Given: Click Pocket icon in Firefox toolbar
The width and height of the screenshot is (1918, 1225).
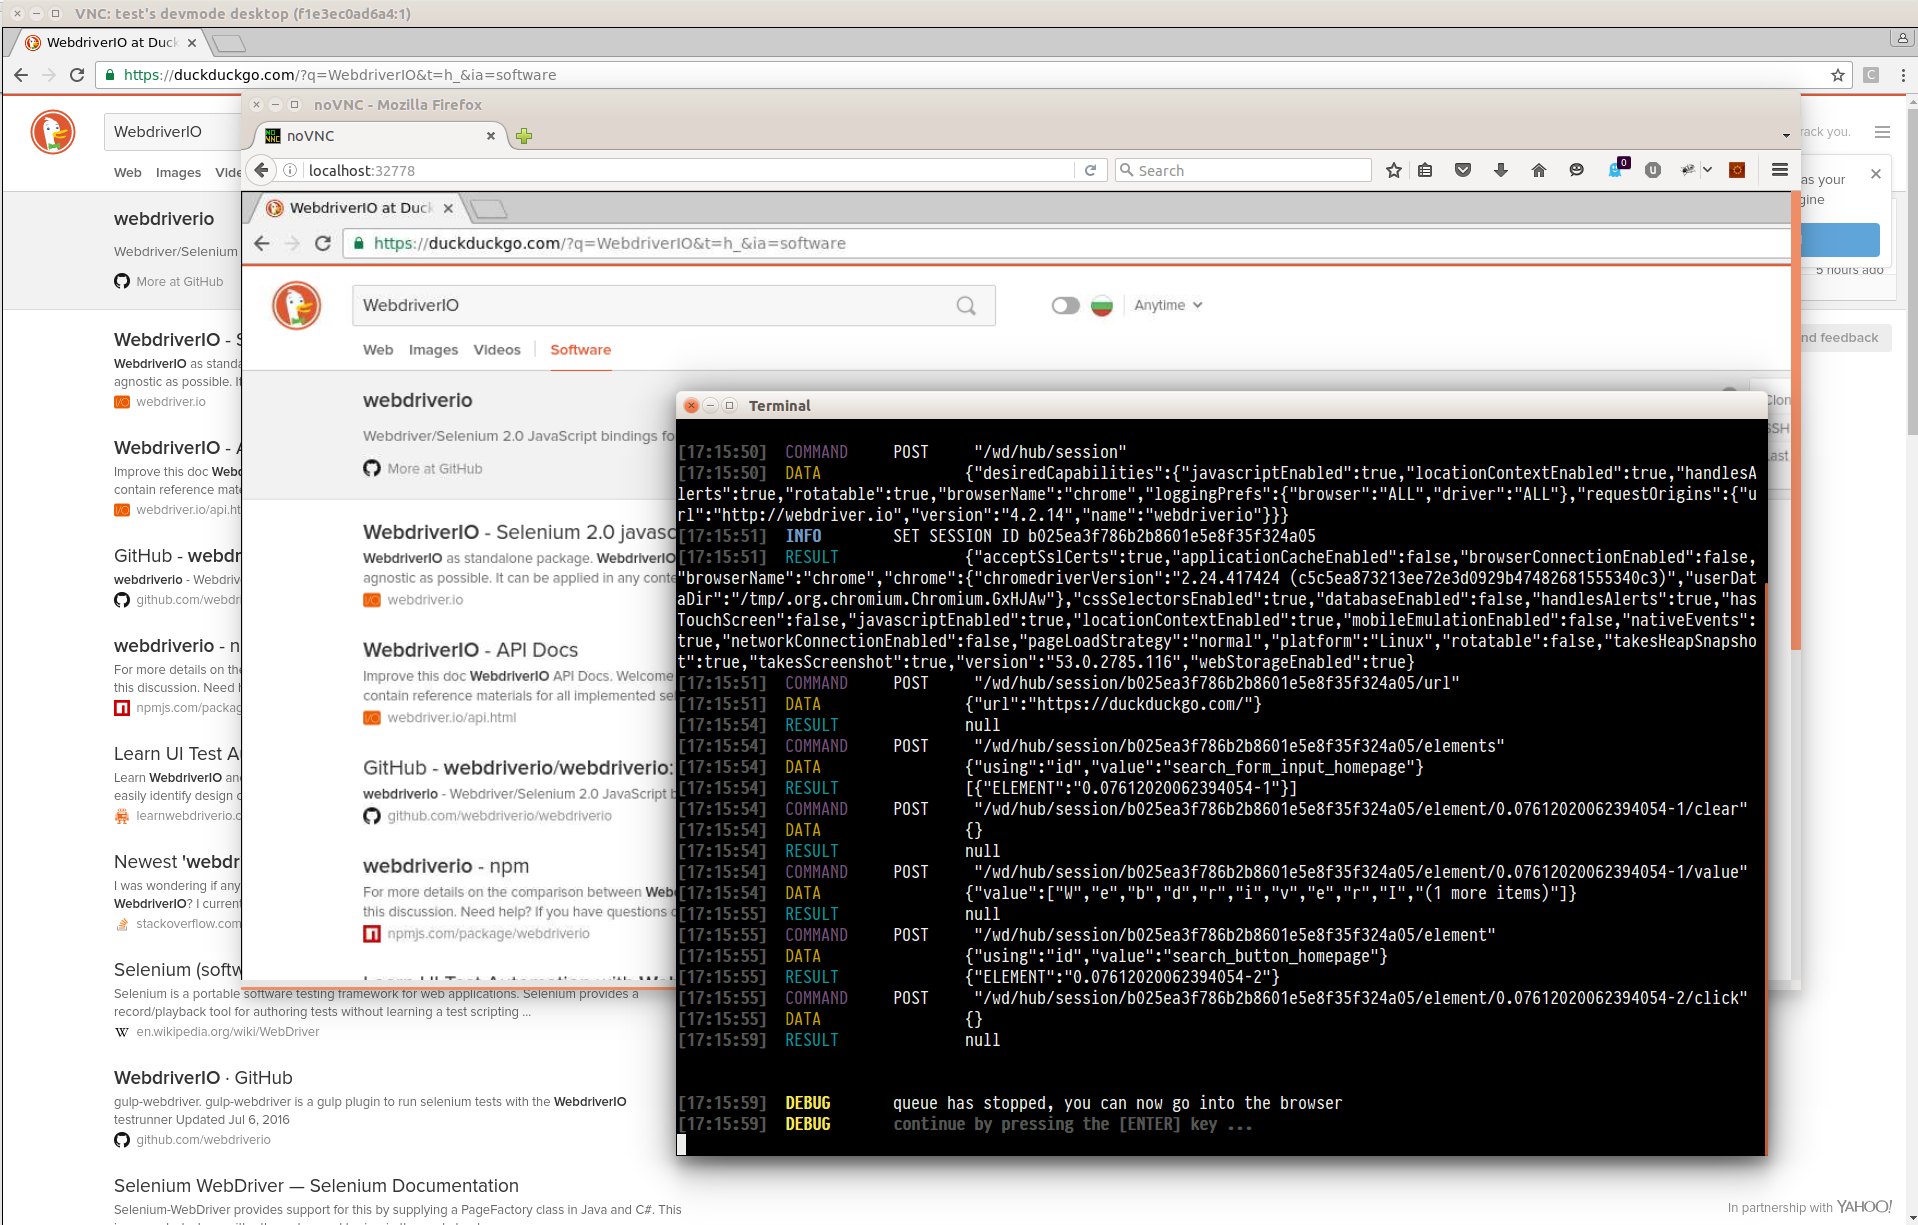Looking at the screenshot, I should point(1463,170).
